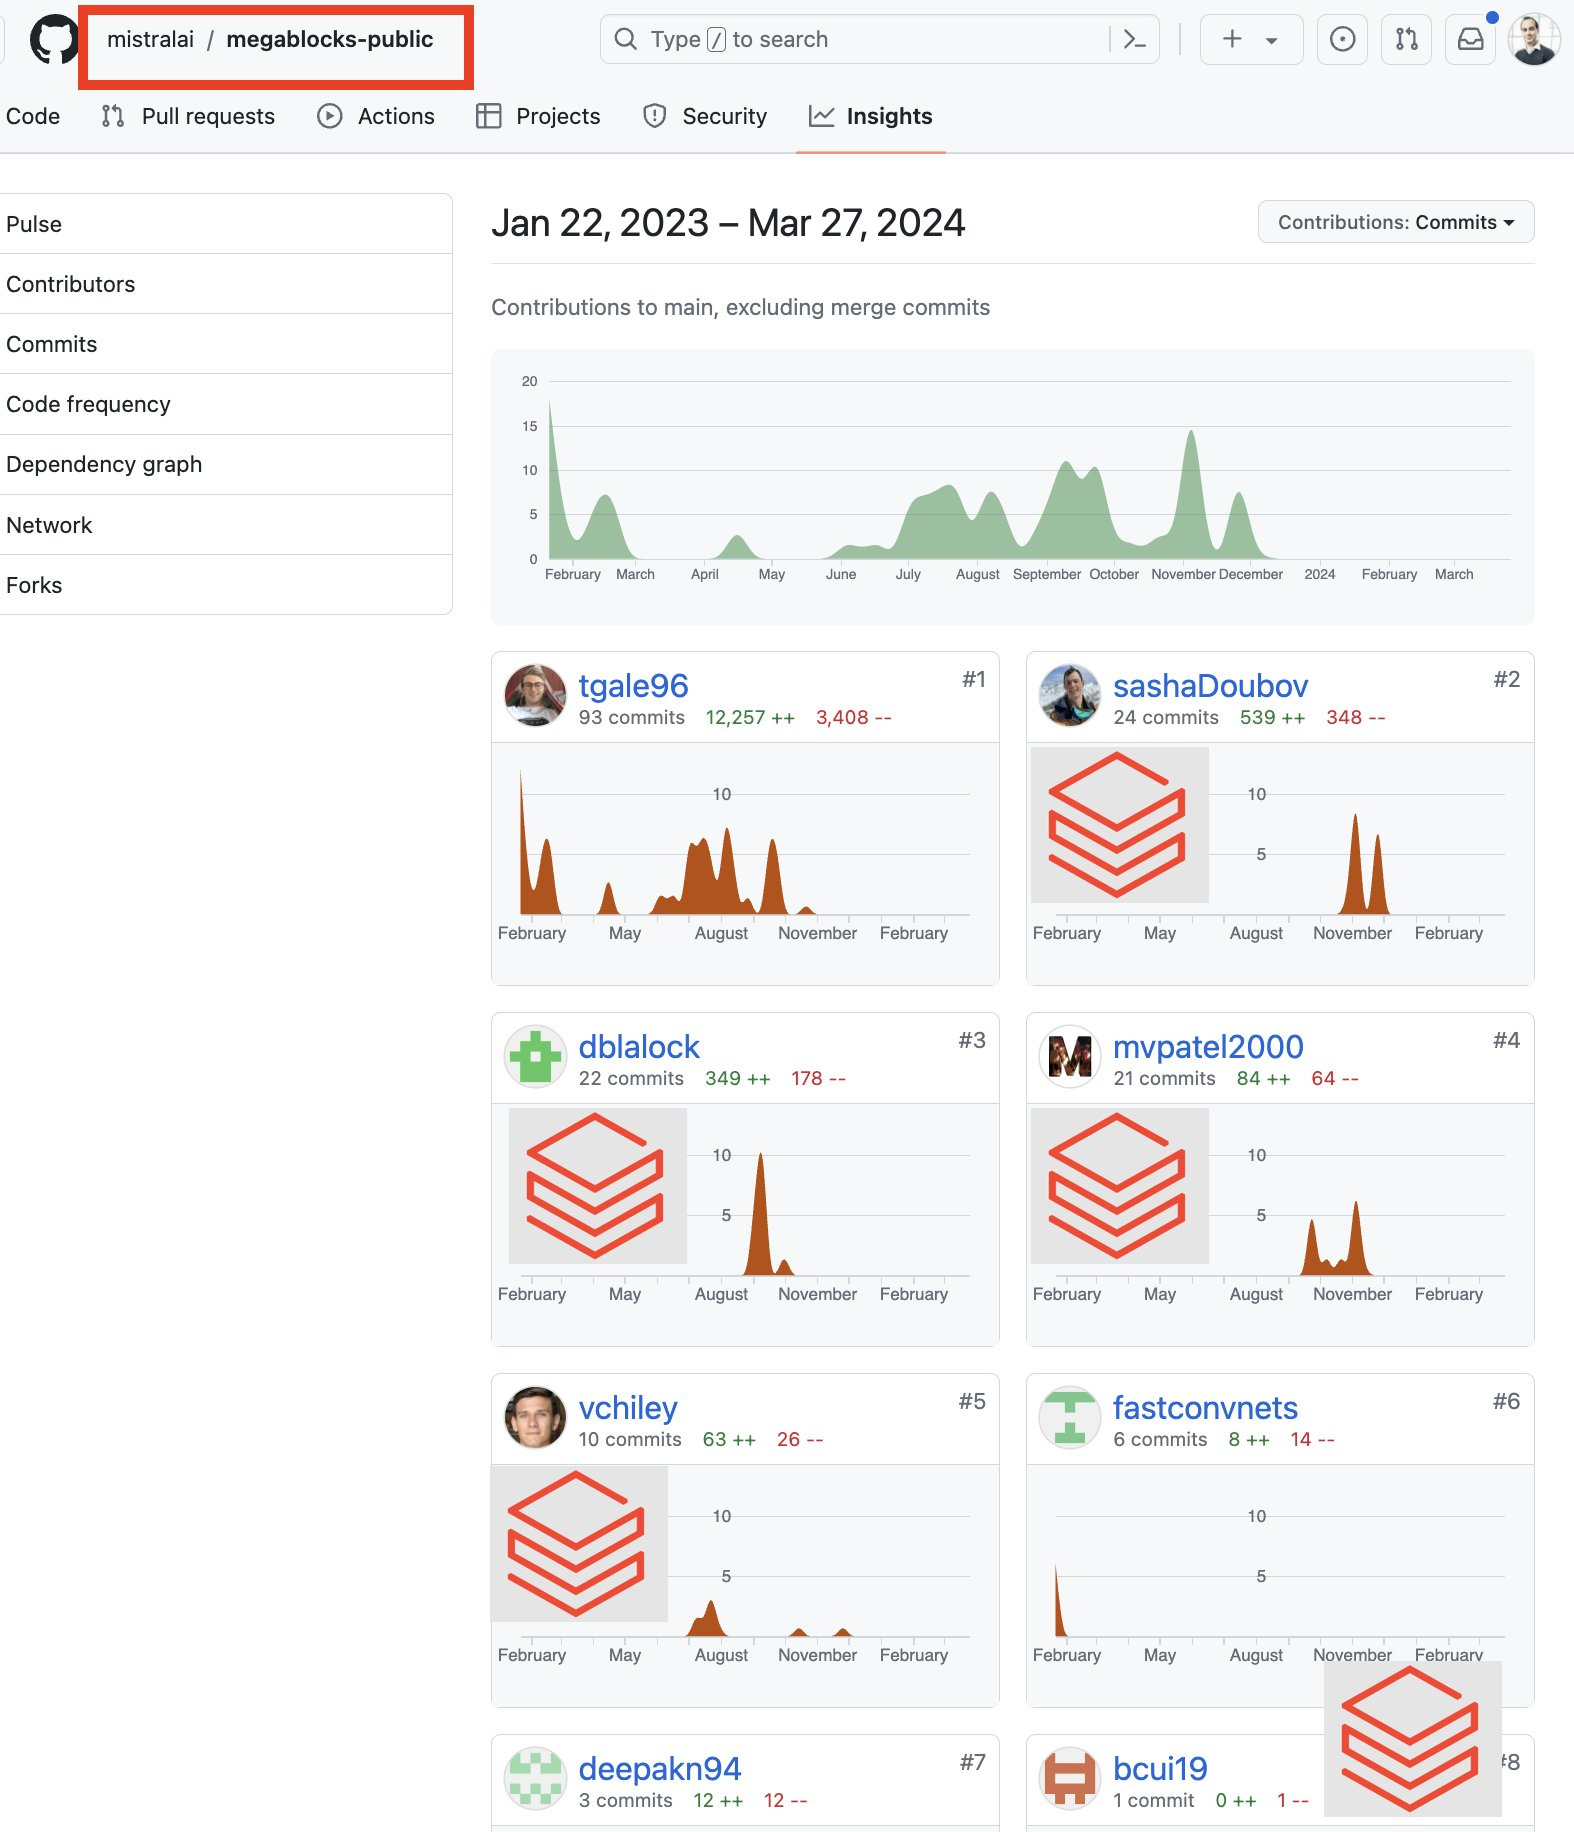Open sashaDoubov profile link
This screenshot has height=1832, width=1574.
pos(1210,686)
